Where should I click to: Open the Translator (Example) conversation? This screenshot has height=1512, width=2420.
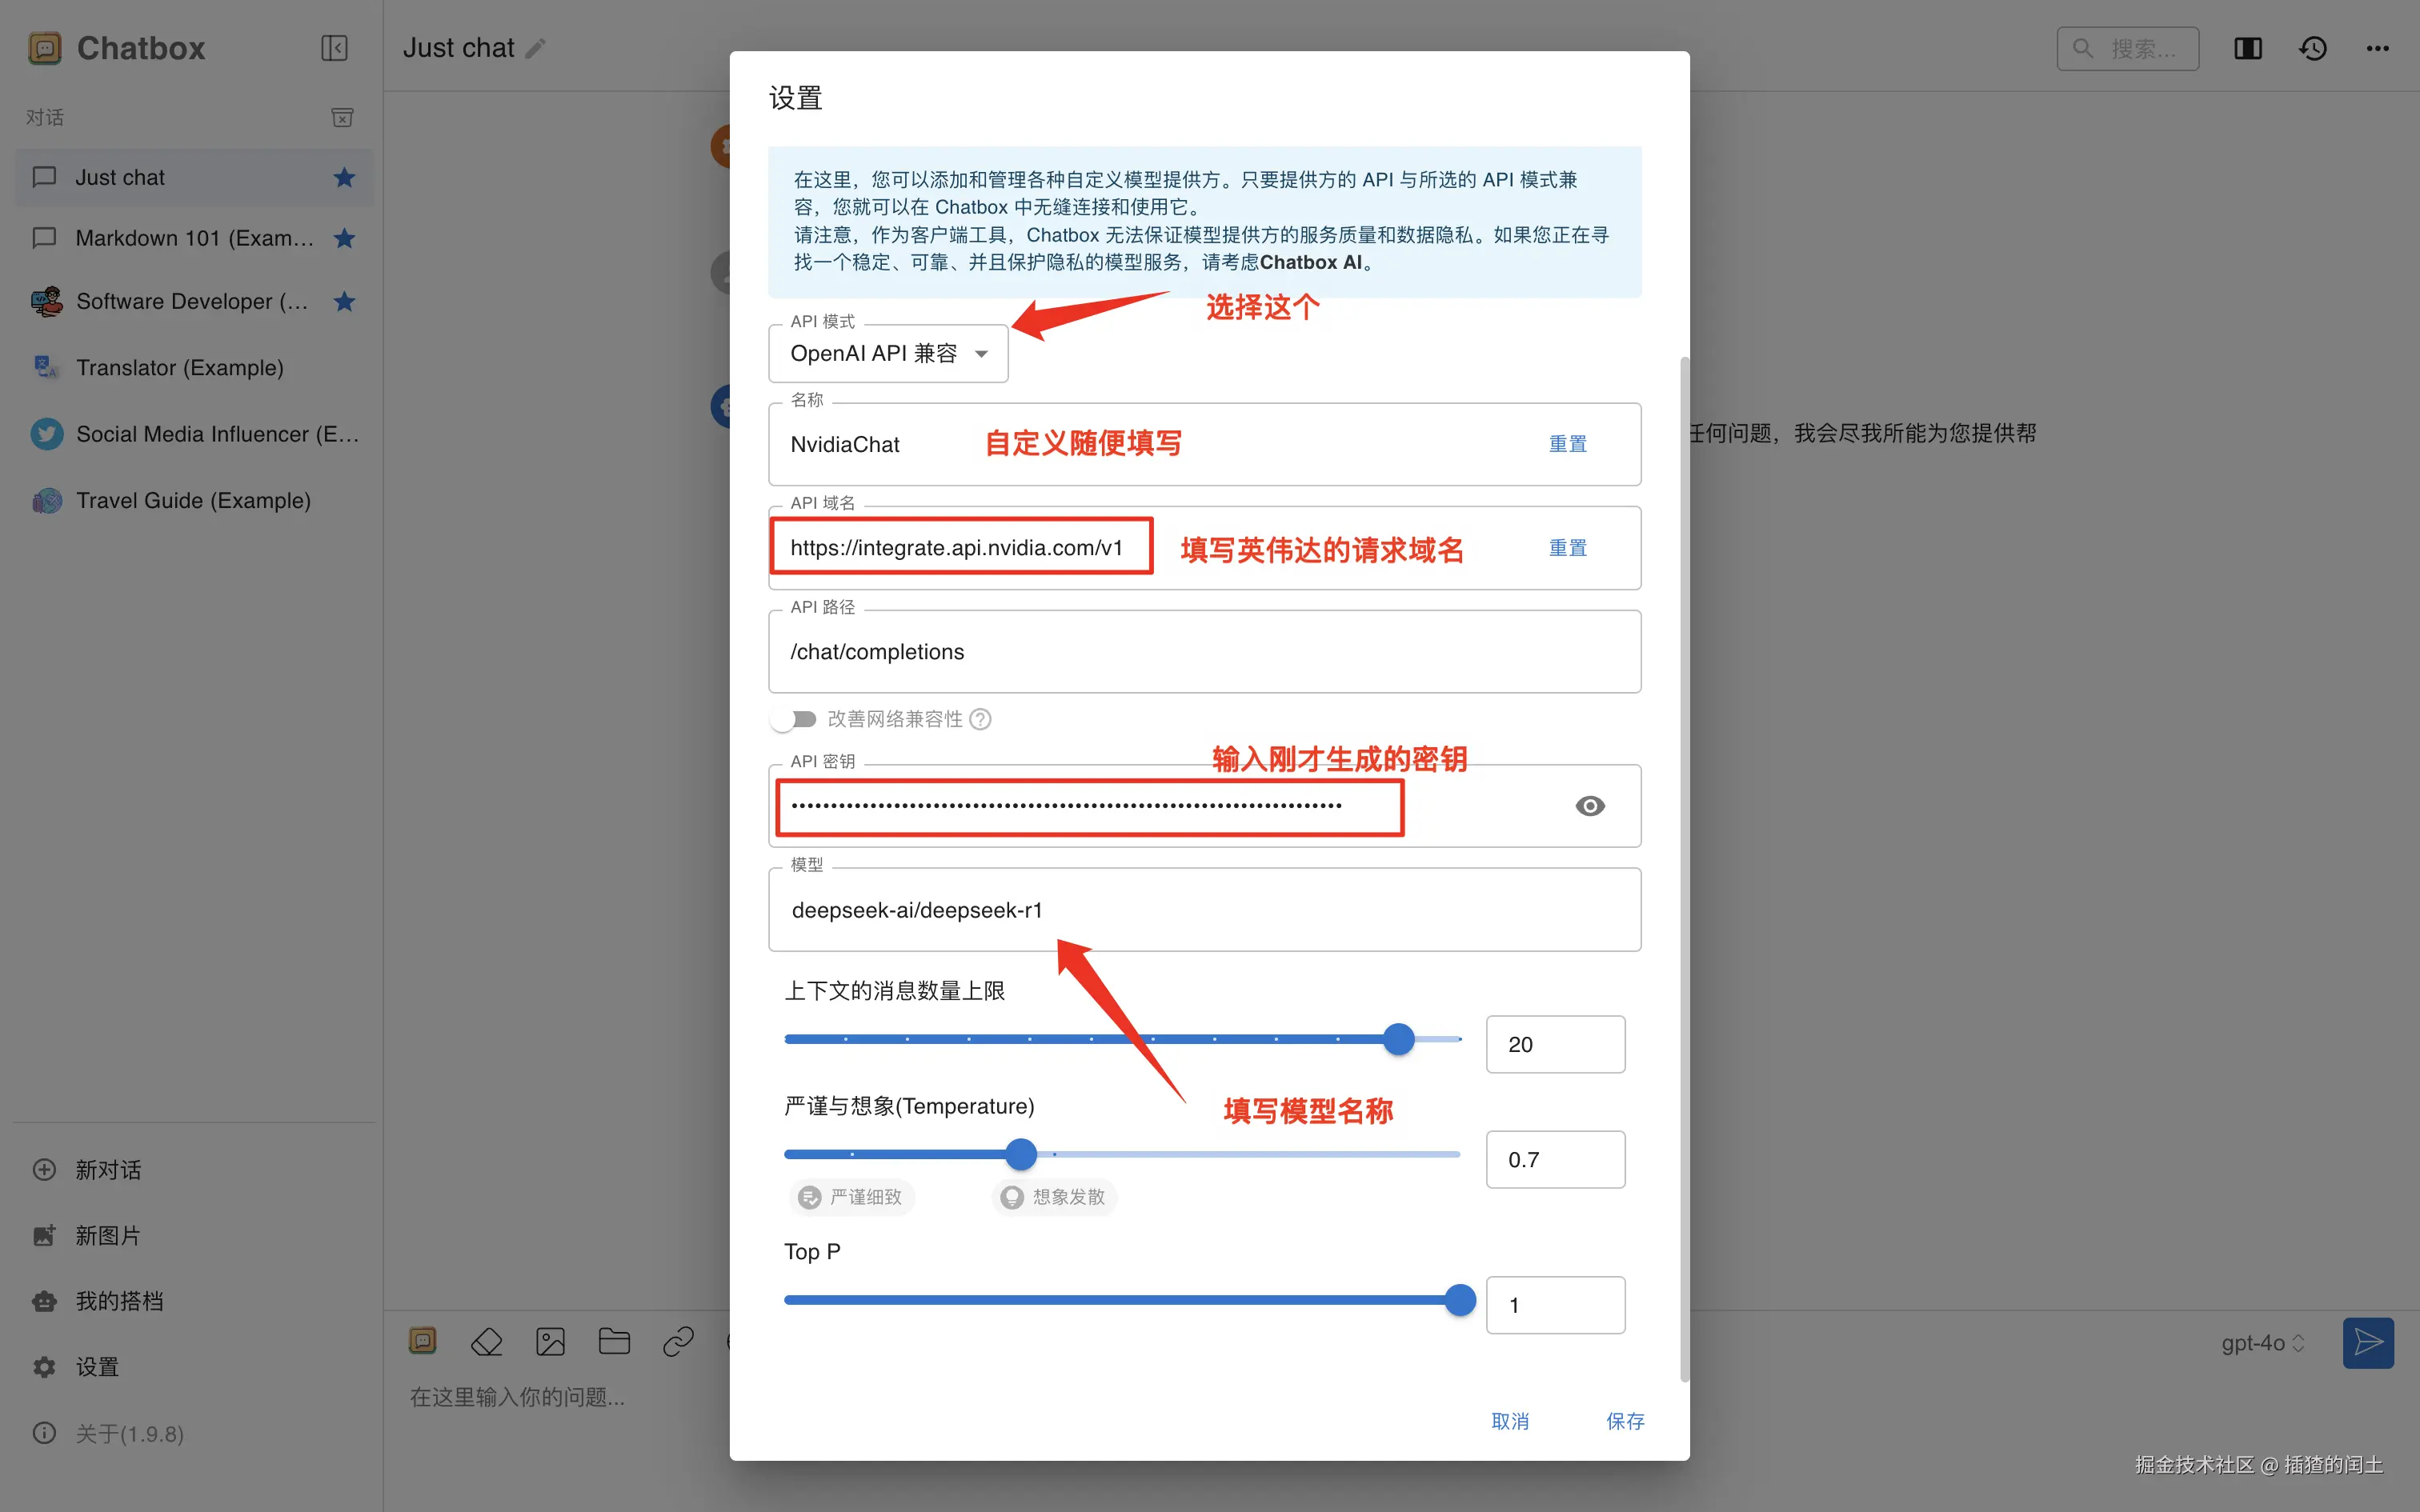tap(180, 368)
